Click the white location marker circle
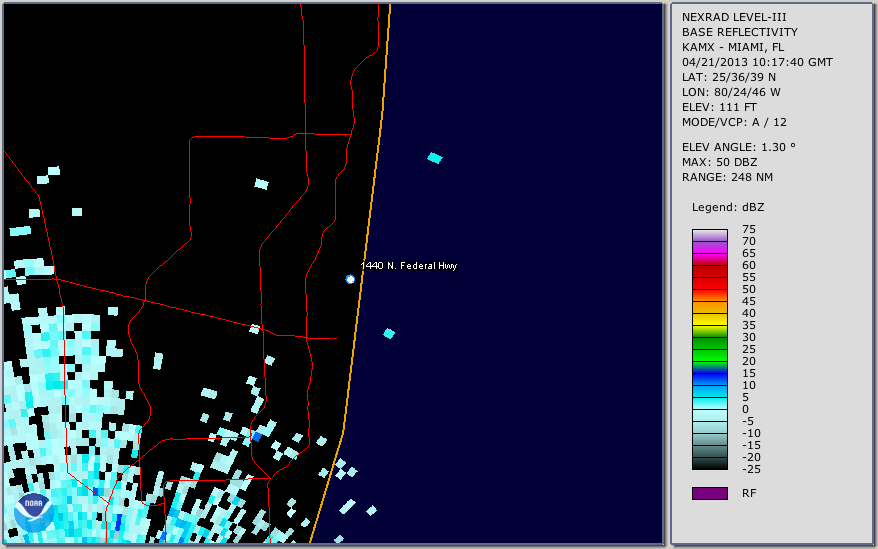 click(x=350, y=279)
